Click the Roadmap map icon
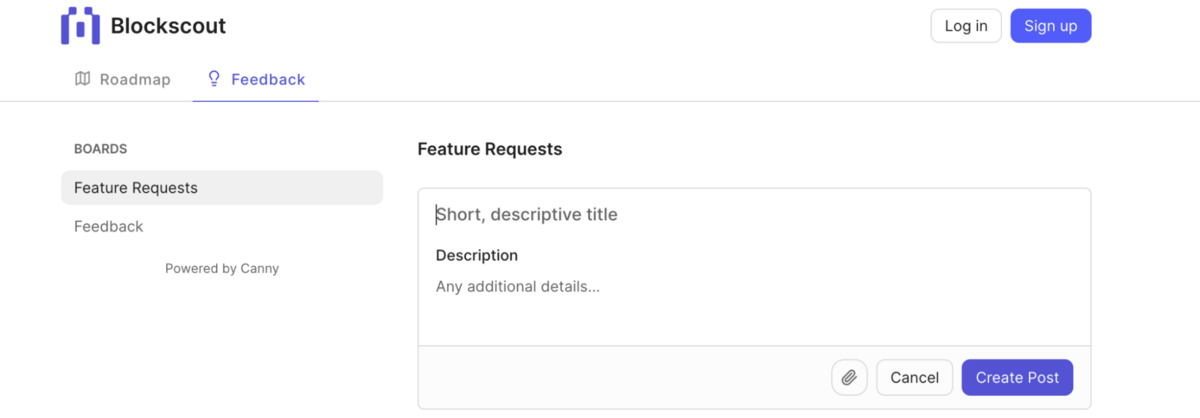Screen dimensions: 1200x418 coord(83,79)
